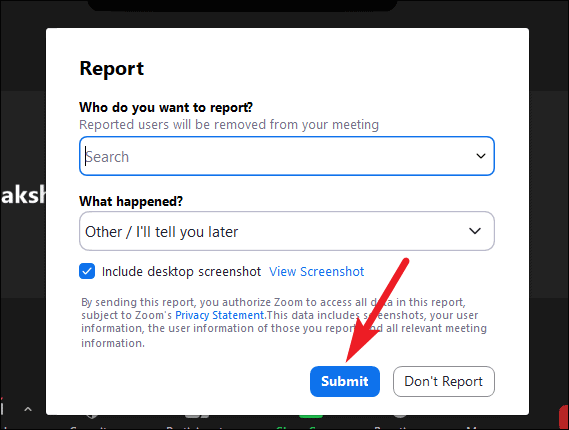
Task: Open the What happened chevron arrow
Action: tap(475, 231)
